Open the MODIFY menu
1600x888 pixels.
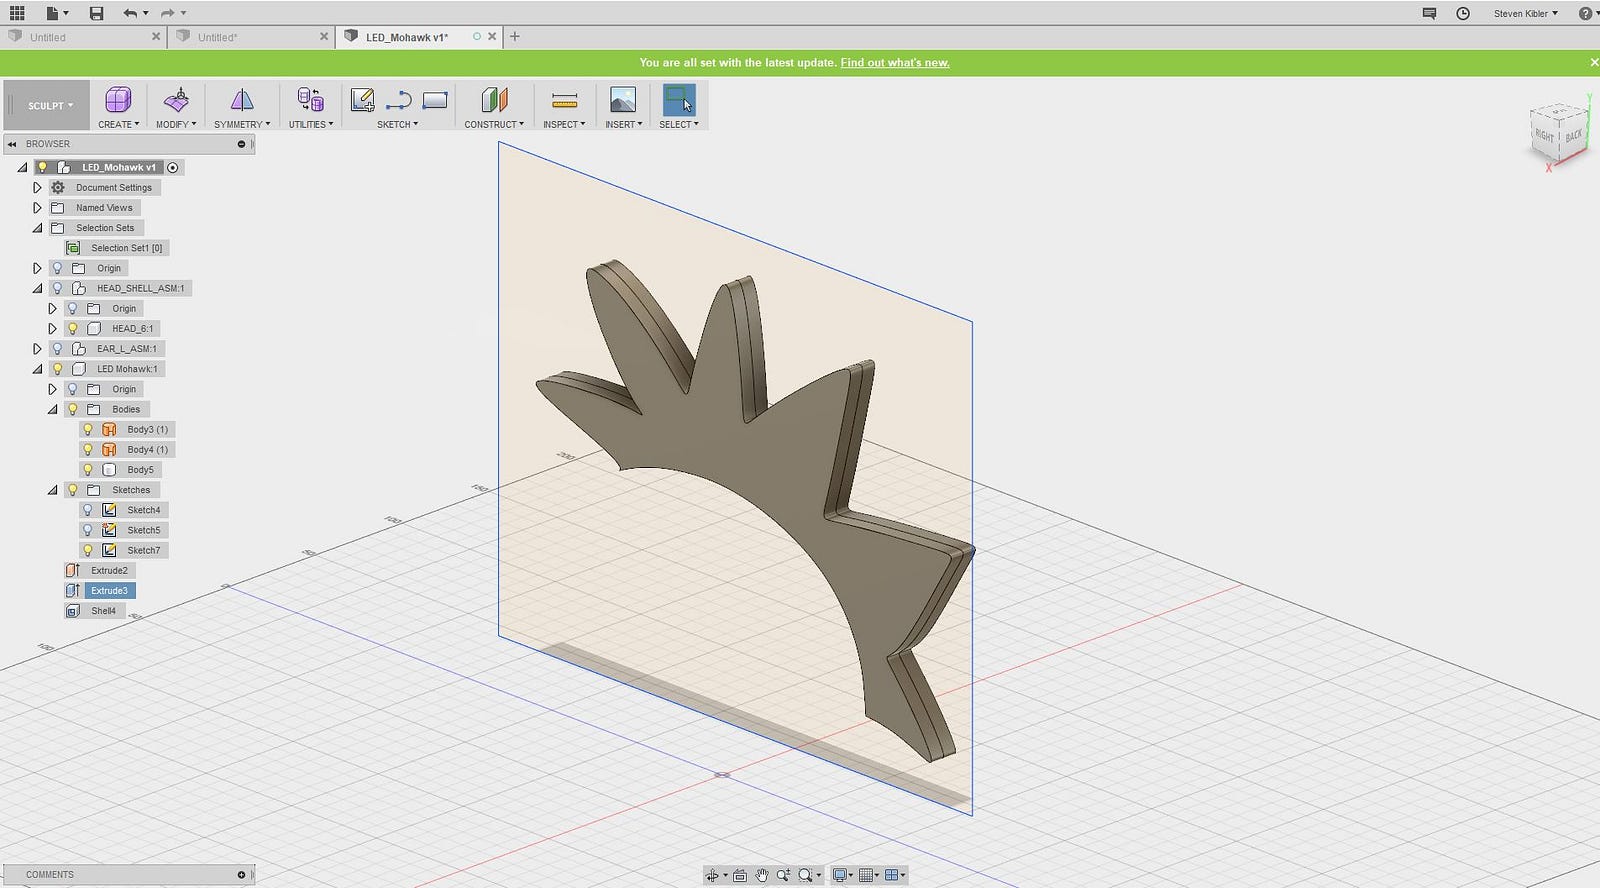(x=176, y=124)
